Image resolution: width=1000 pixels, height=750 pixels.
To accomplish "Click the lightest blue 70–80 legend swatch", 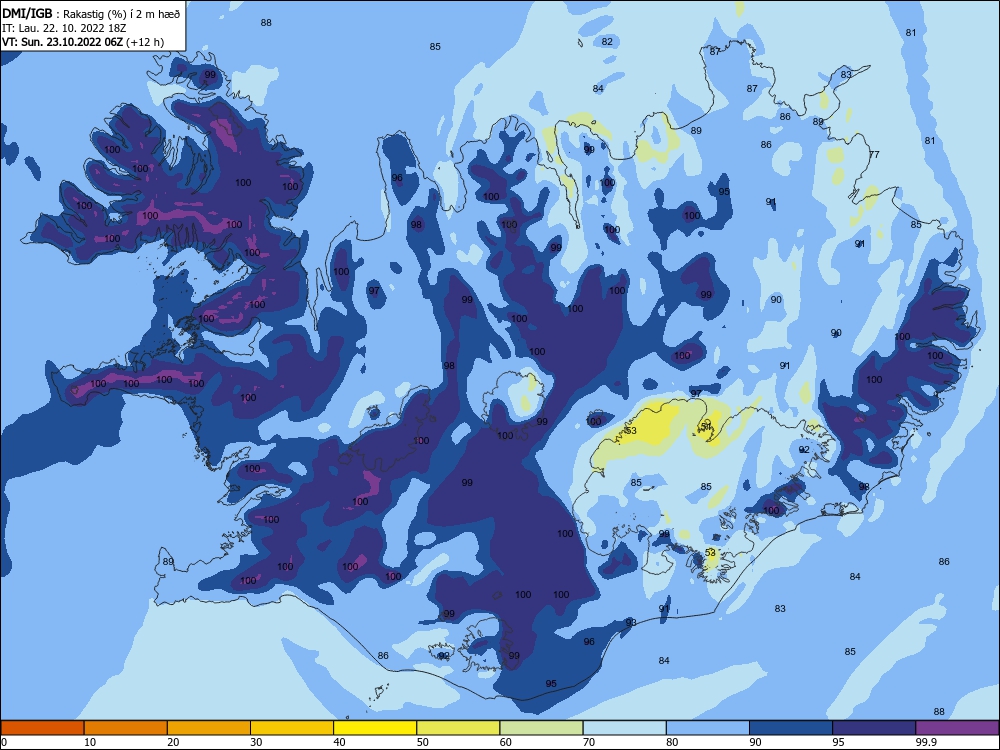I will [625, 728].
